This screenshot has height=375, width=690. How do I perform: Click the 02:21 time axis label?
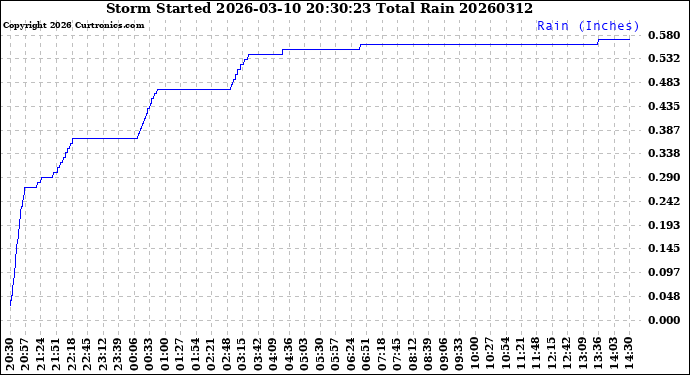[x=211, y=354]
